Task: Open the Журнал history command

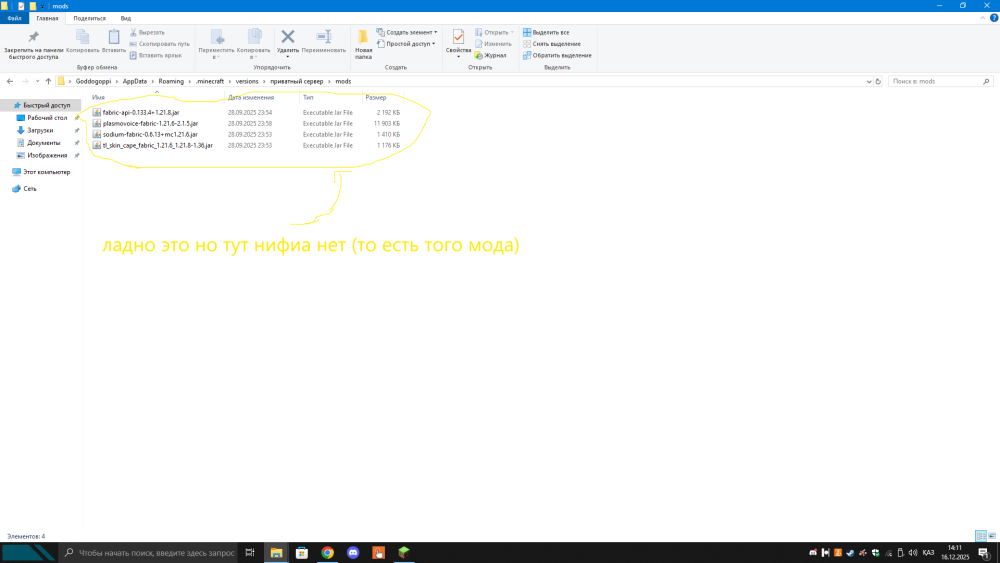Action: pyautogui.click(x=490, y=55)
